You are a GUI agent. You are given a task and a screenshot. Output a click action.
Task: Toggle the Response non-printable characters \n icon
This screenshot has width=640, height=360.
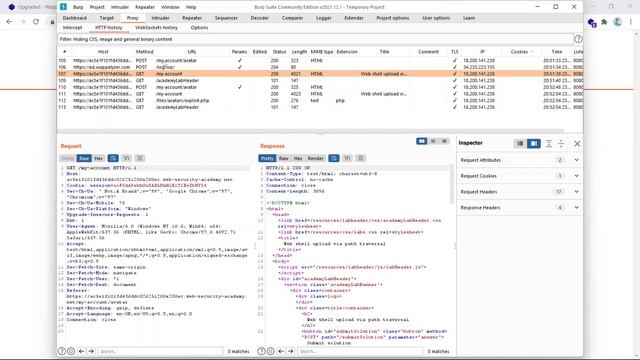point(347,158)
